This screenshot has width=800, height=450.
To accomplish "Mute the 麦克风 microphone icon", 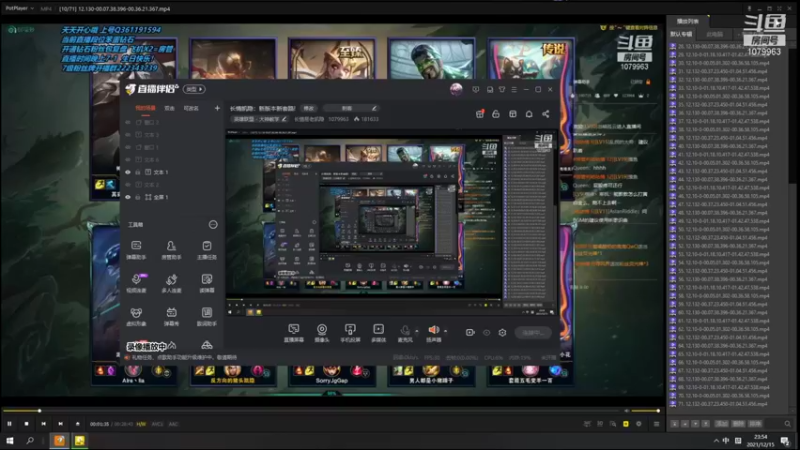I will pos(405,331).
